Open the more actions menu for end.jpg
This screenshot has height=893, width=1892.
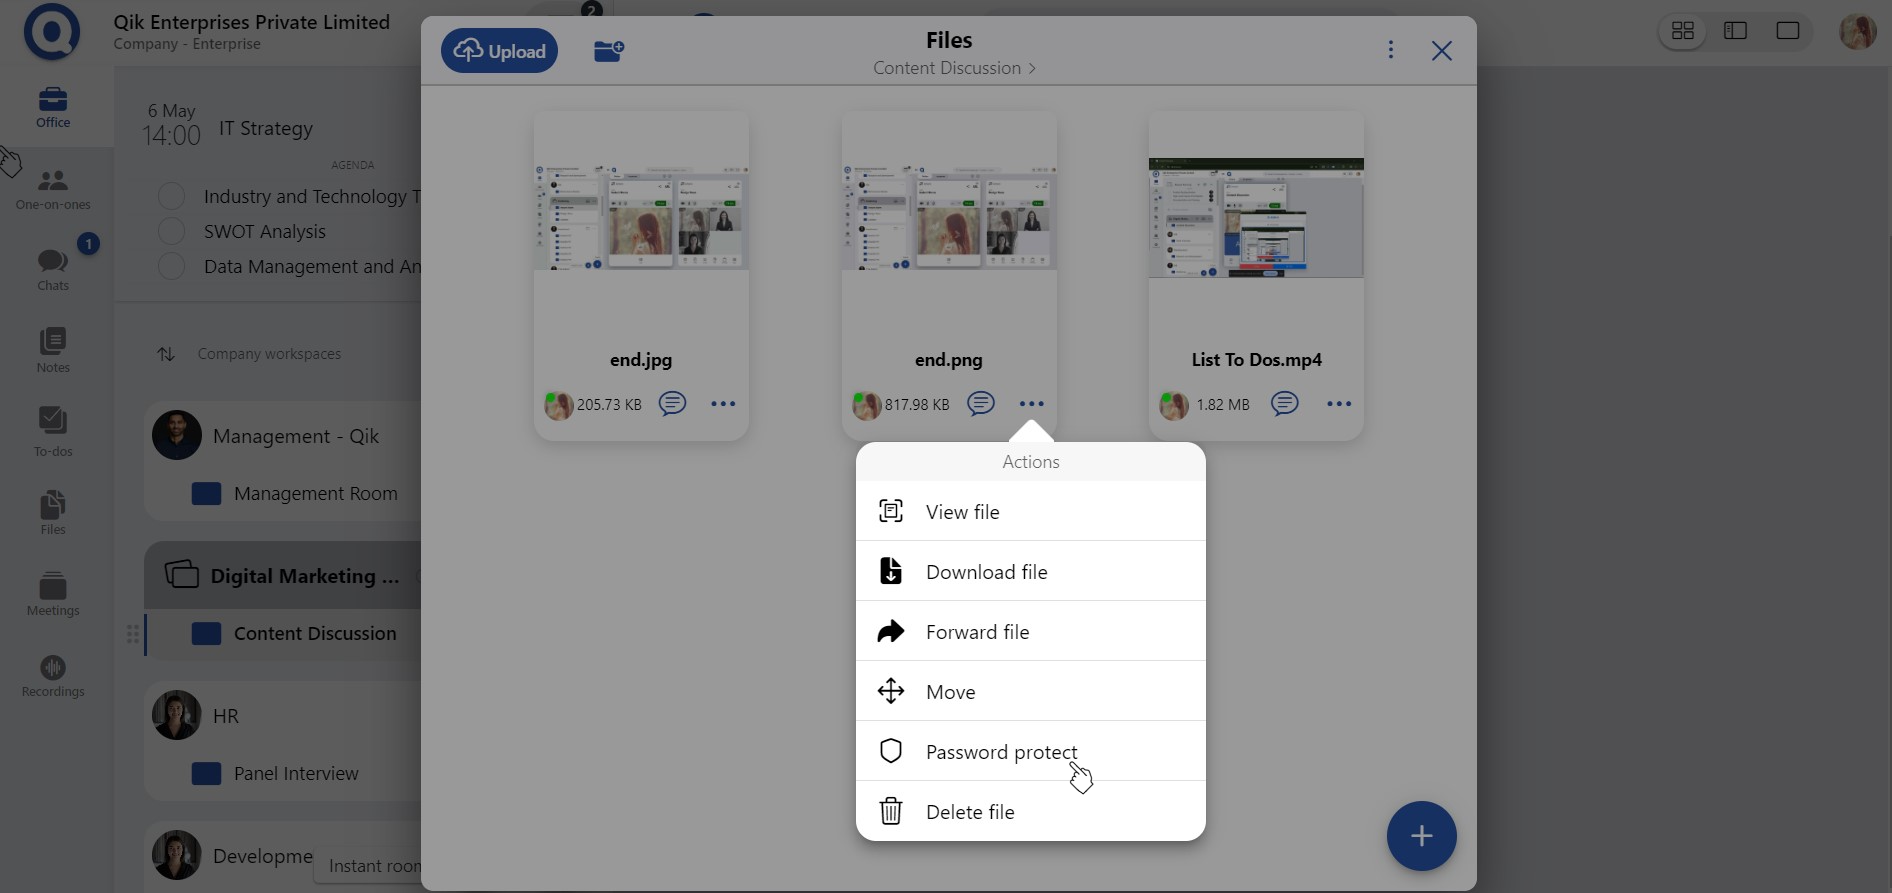[x=723, y=404]
